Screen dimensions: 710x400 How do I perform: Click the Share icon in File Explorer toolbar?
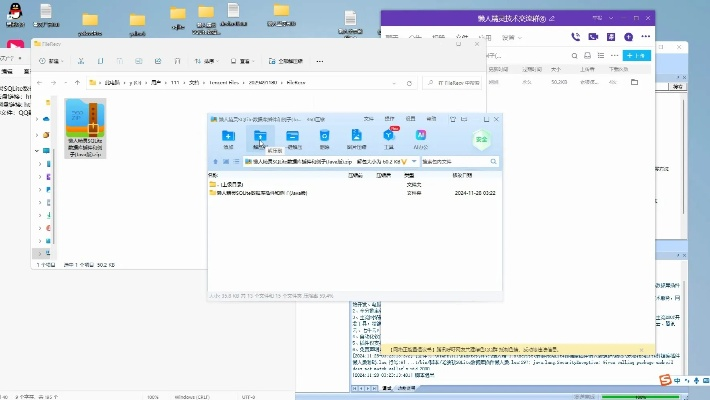[x=158, y=61]
